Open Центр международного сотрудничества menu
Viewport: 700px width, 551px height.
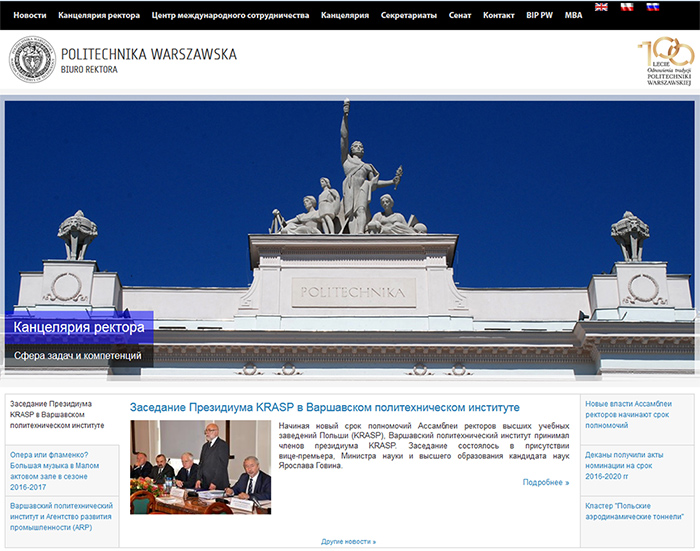pyautogui.click(x=230, y=15)
